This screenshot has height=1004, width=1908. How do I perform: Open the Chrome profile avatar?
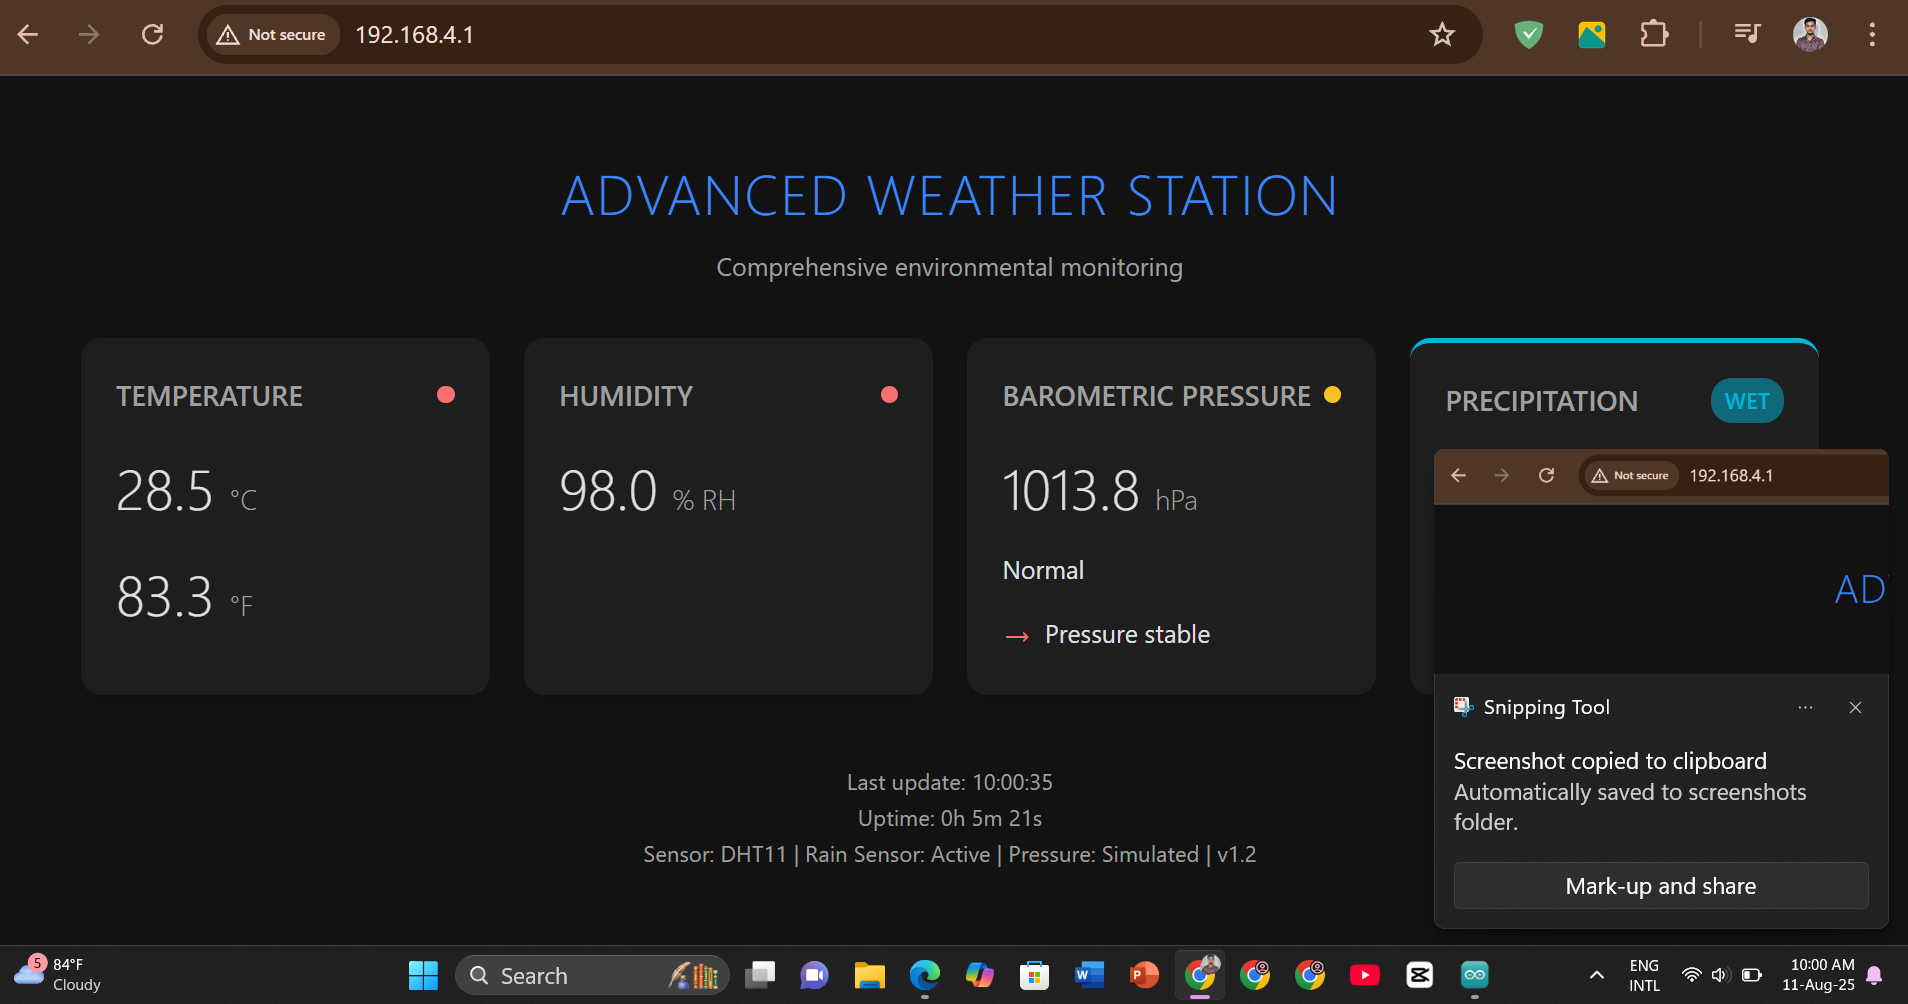coord(1810,35)
